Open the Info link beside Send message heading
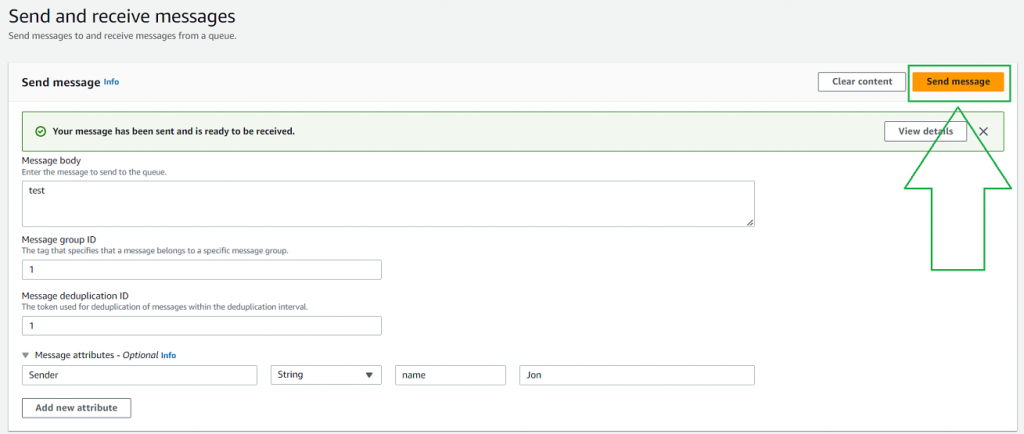The width and height of the screenshot is (1024, 434). [x=111, y=82]
